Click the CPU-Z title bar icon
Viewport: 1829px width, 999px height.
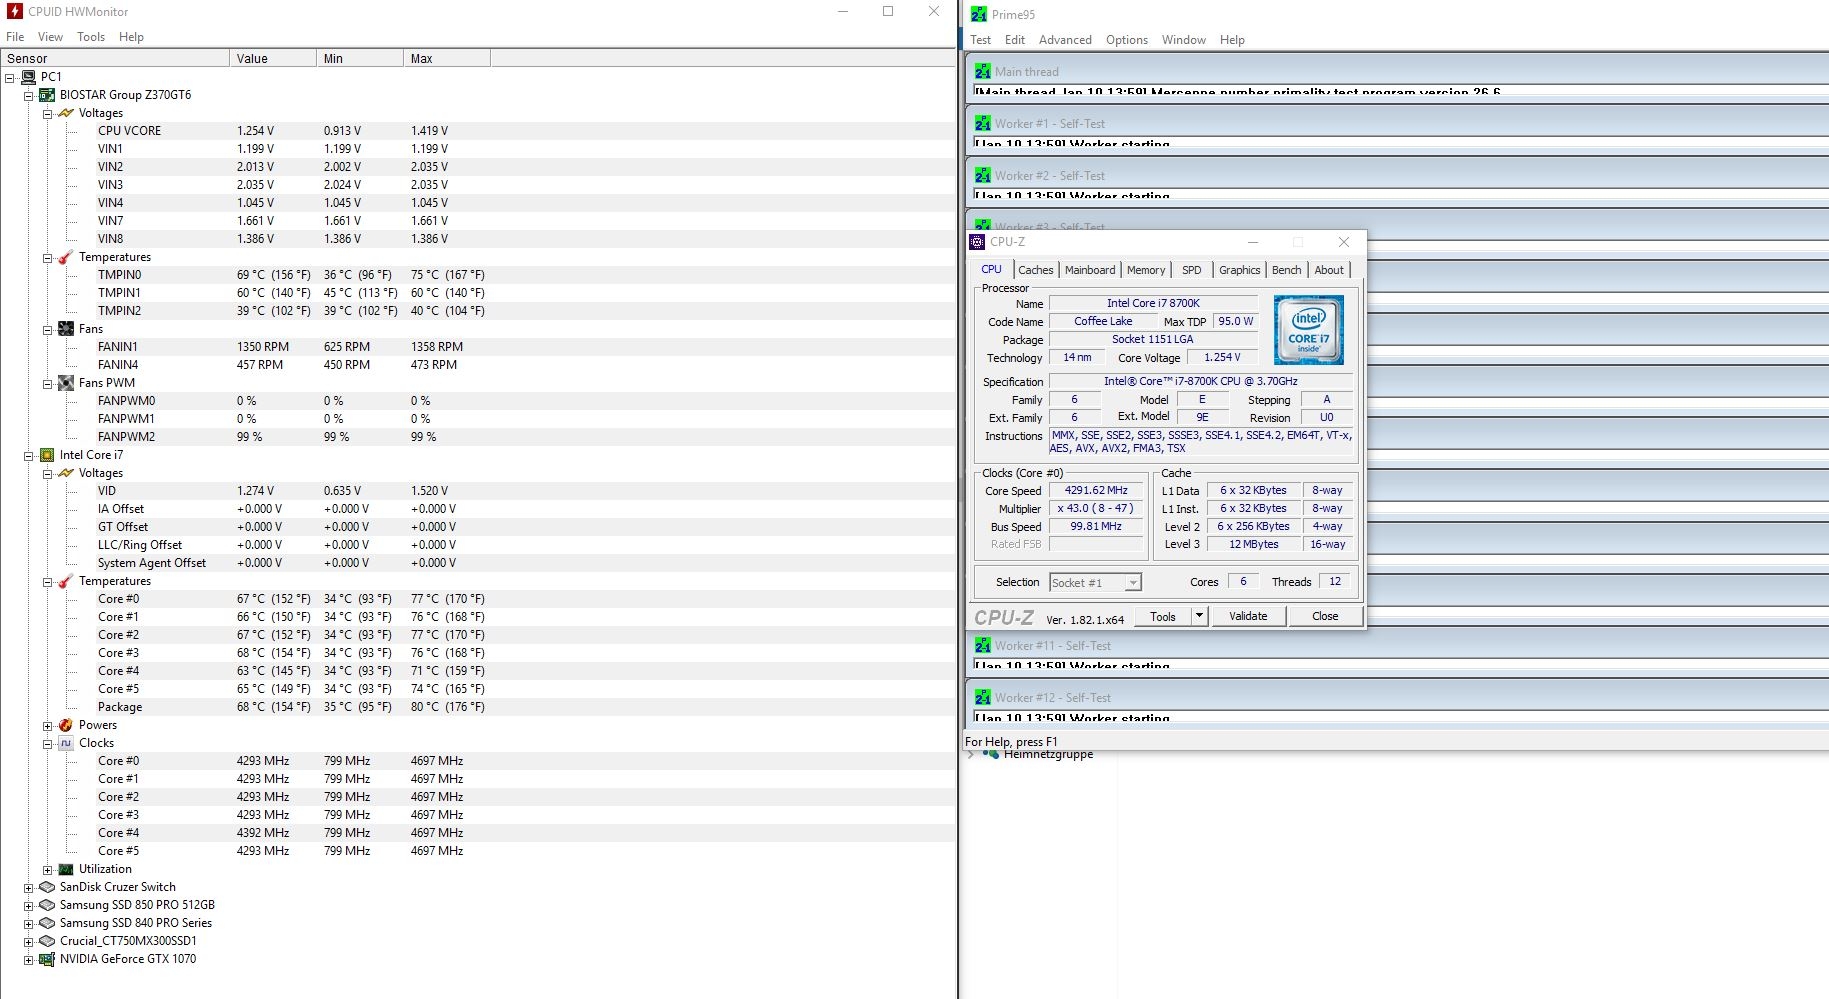pyautogui.click(x=978, y=242)
